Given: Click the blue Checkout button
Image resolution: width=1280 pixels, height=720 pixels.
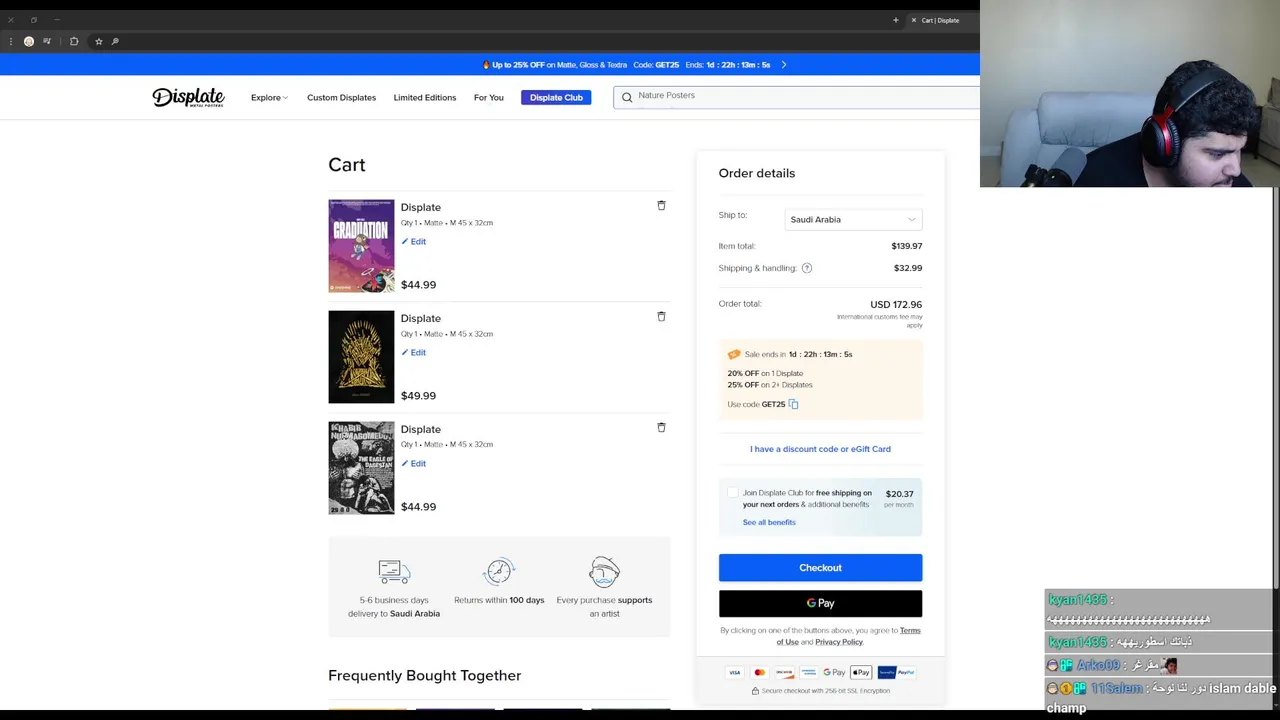Looking at the screenshot, I should coord(820,568).
